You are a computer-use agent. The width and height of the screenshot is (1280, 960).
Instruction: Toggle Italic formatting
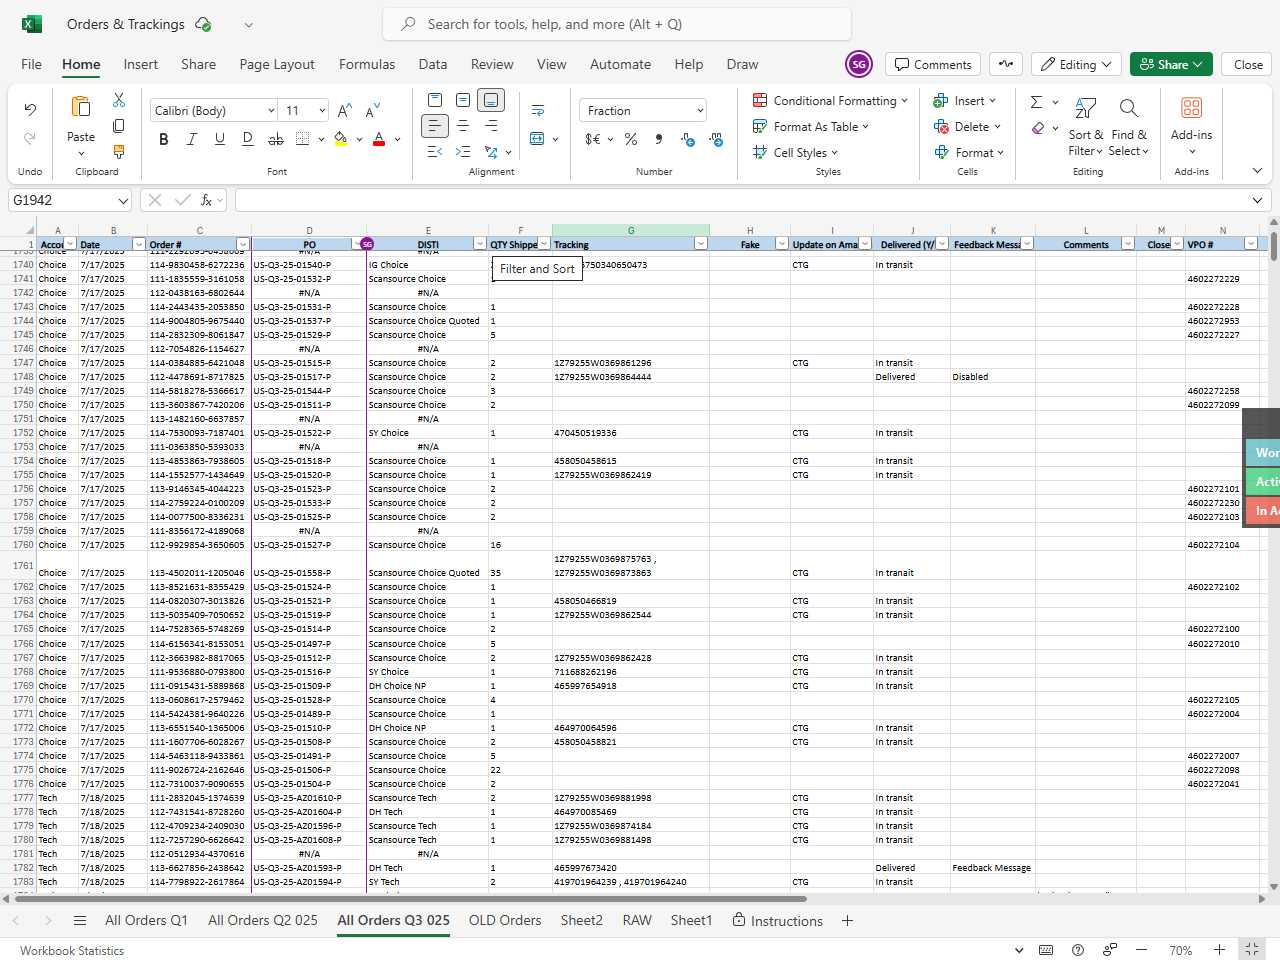(x=192, y=139)
